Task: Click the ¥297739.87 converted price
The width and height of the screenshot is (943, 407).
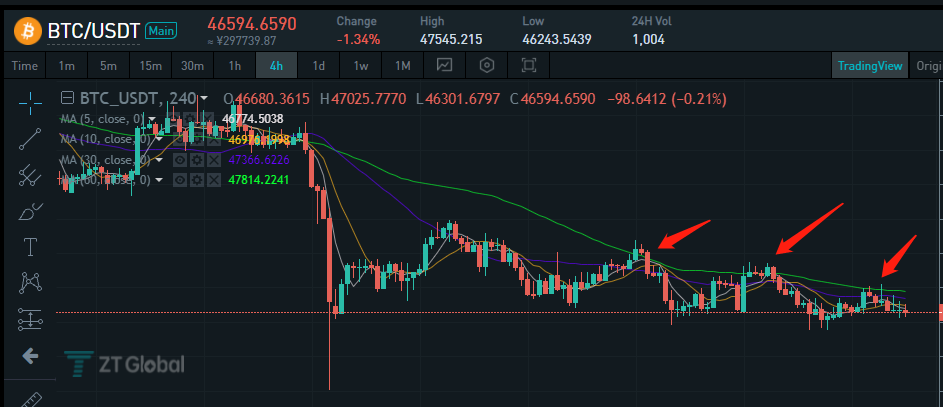Action: point(242,41)
